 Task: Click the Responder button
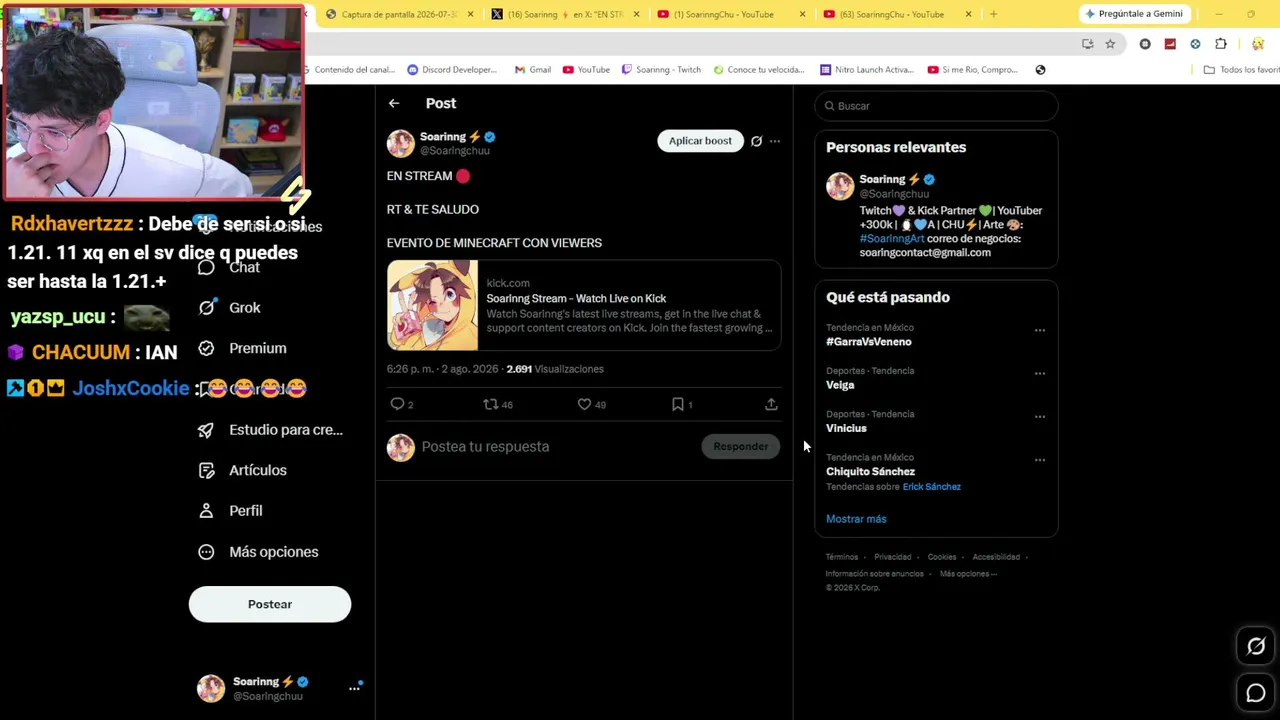[x=741, y=447]
